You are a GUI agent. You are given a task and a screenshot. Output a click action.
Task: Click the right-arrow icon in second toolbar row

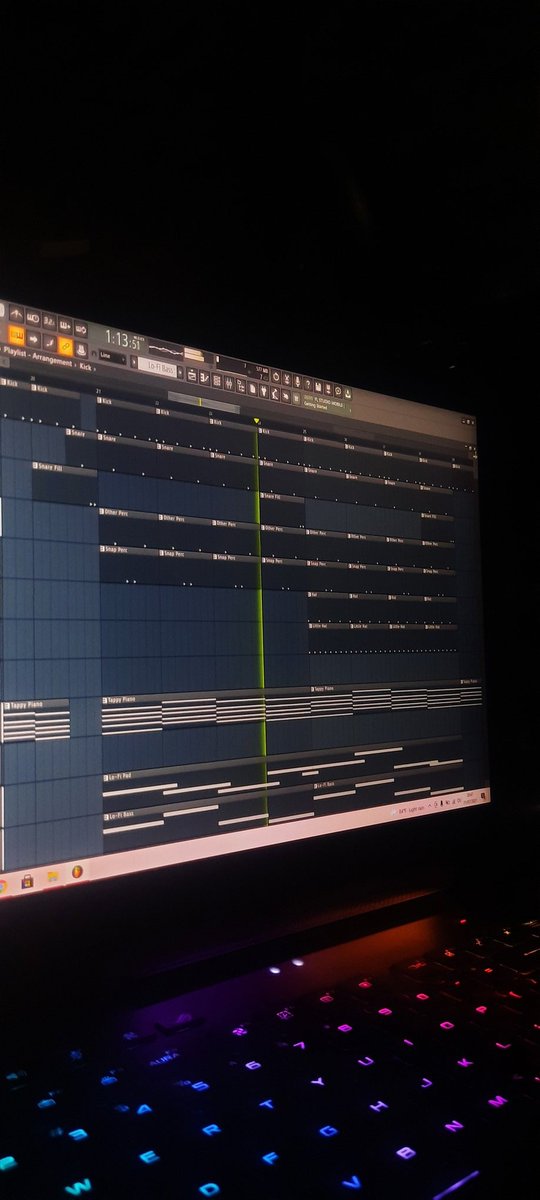[33, 338]
